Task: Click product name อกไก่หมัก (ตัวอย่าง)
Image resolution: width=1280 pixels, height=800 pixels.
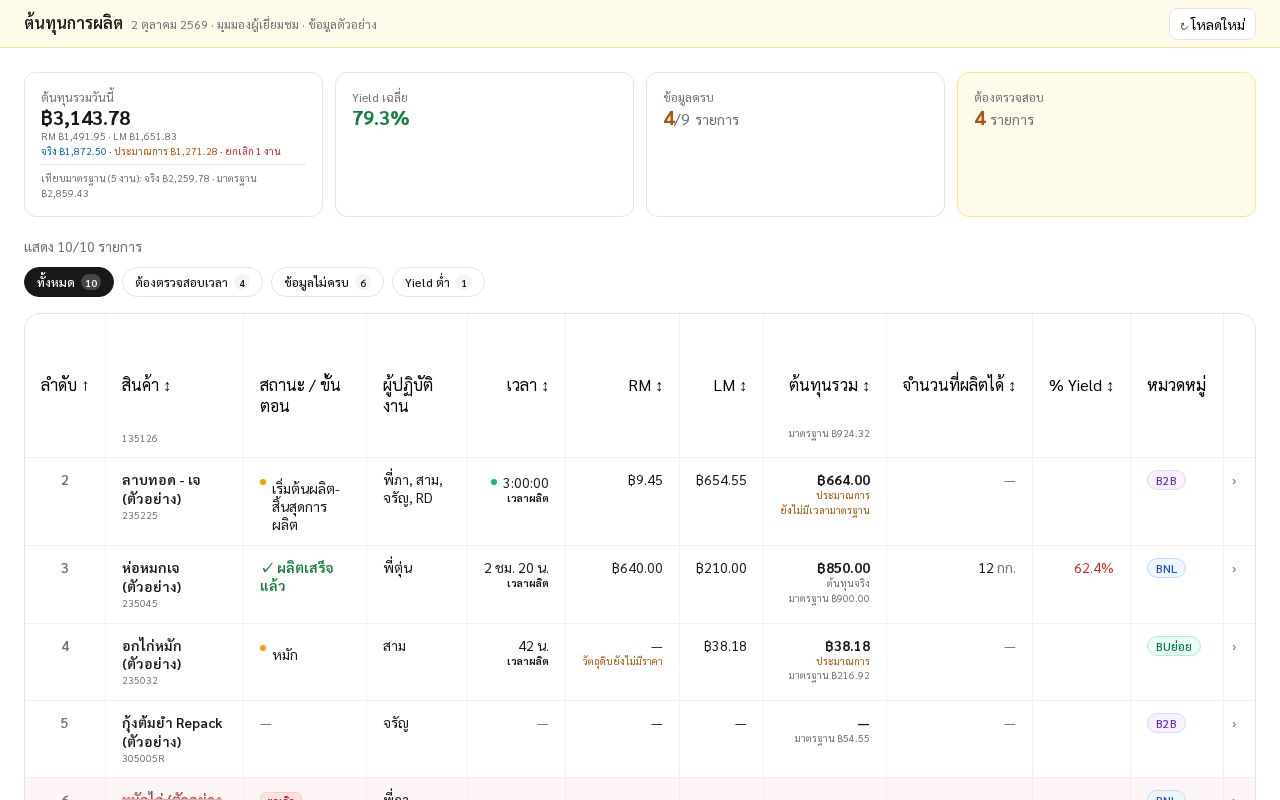Action: pyautogui.click(x=152, y=655)
